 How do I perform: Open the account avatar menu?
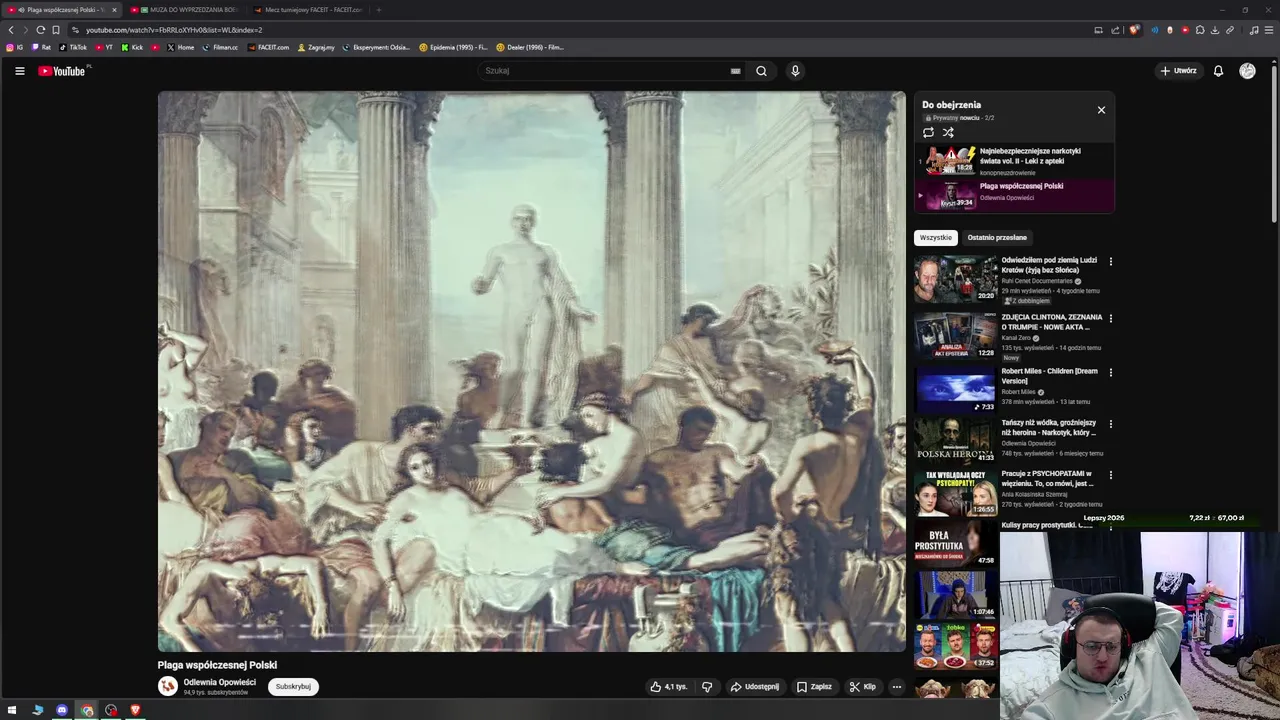pos(1247,71)
